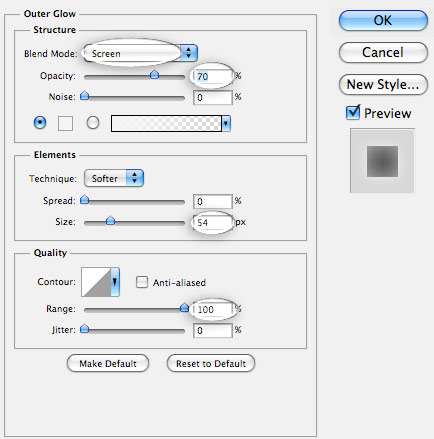Click Make Default button

pyautogui.click(x=108, y=363)
